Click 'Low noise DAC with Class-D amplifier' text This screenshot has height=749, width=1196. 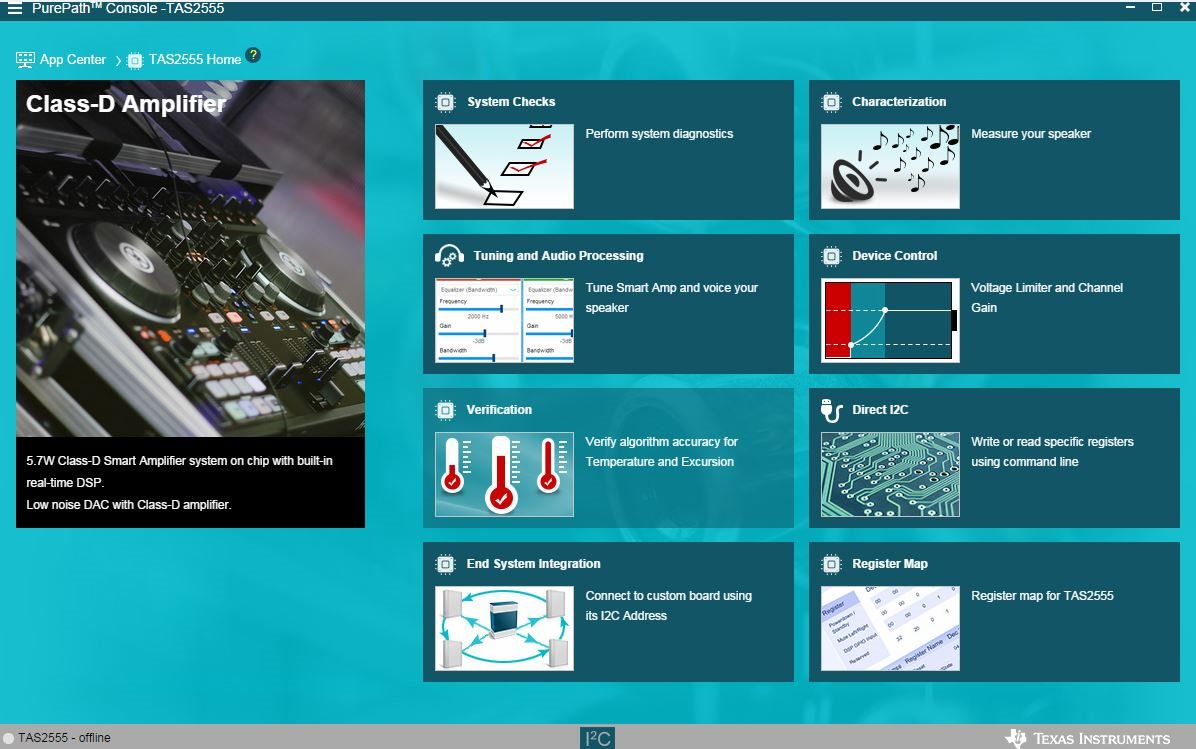click(x=128, y=504)
